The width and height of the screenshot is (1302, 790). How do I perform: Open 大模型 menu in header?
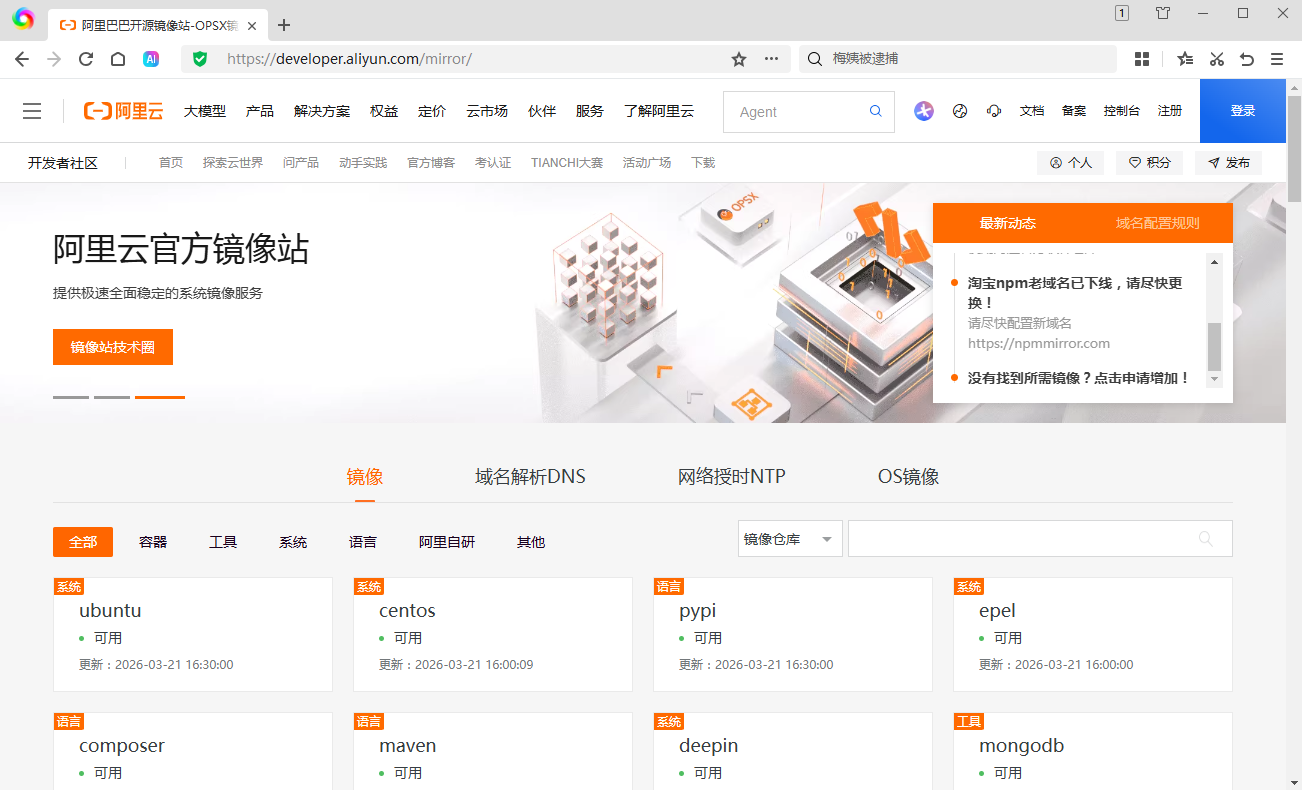[x=205, y=111]
